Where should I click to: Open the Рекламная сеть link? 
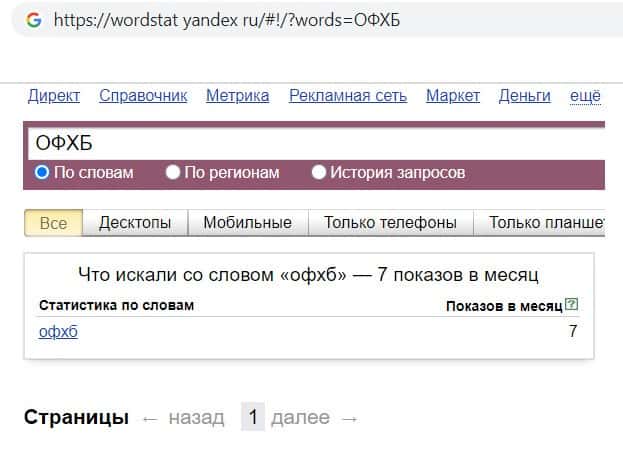tap(348, 95)
